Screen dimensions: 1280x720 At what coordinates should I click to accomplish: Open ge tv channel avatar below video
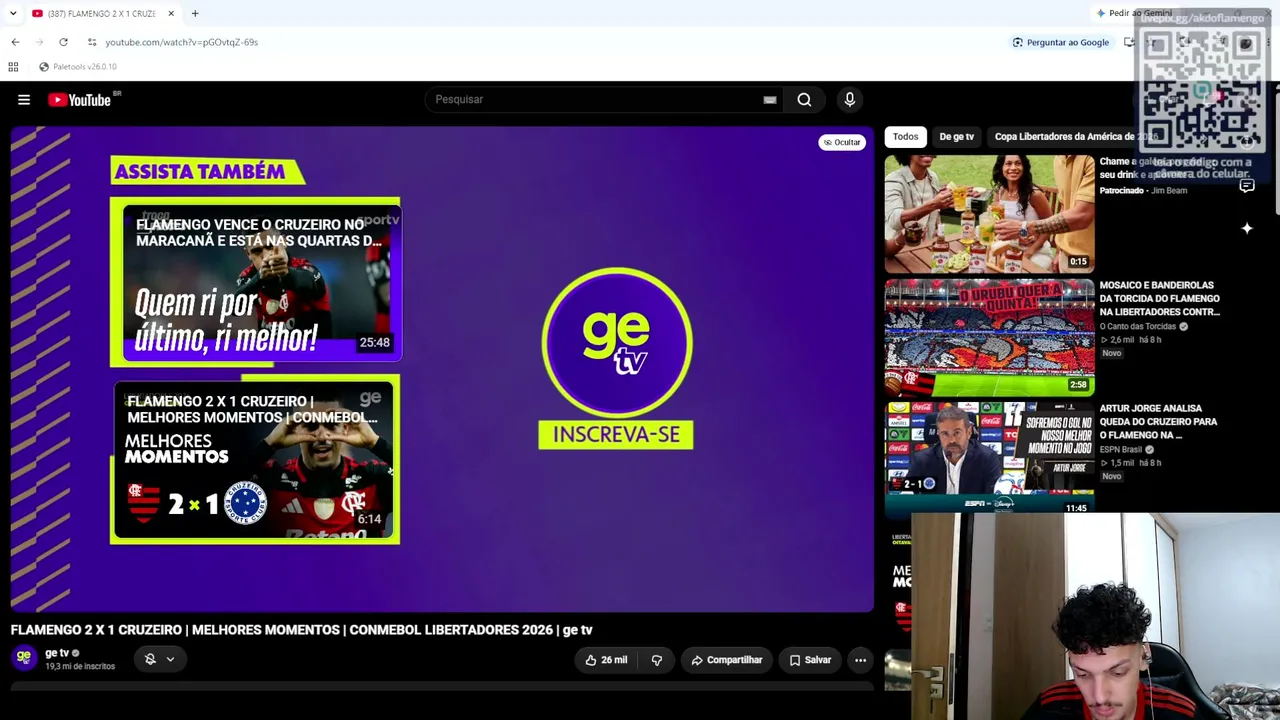[x=24, y=658]
